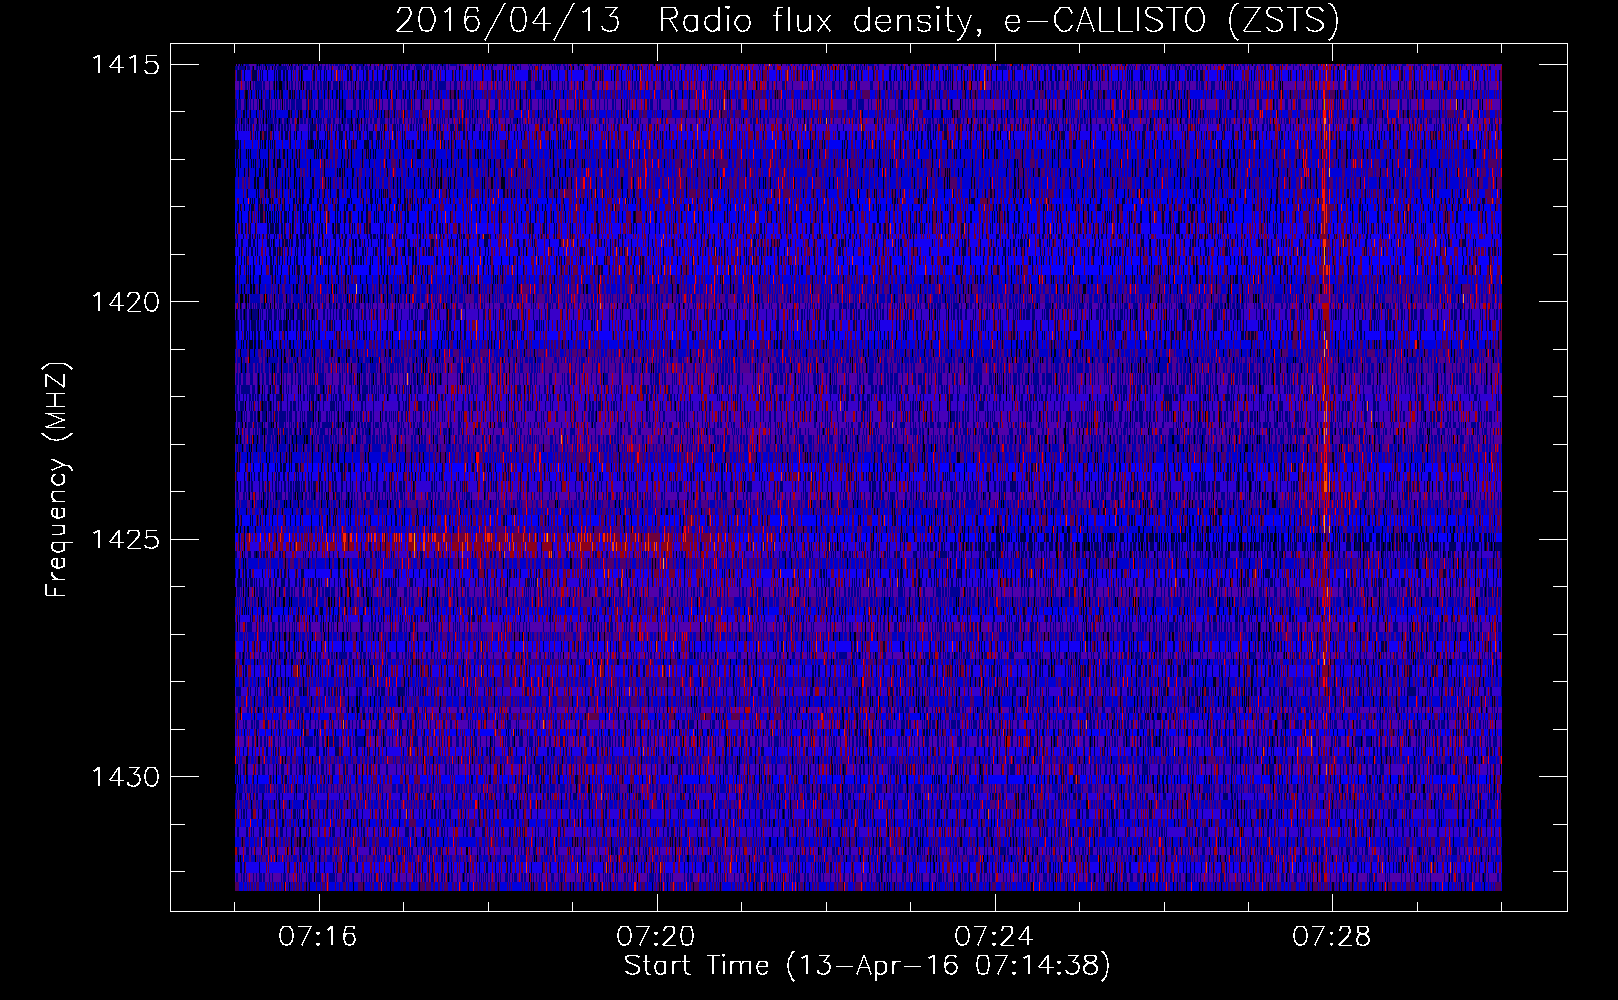Select the 1415 frequency axis label
1618x1000 pixels.
pos(125,65)
